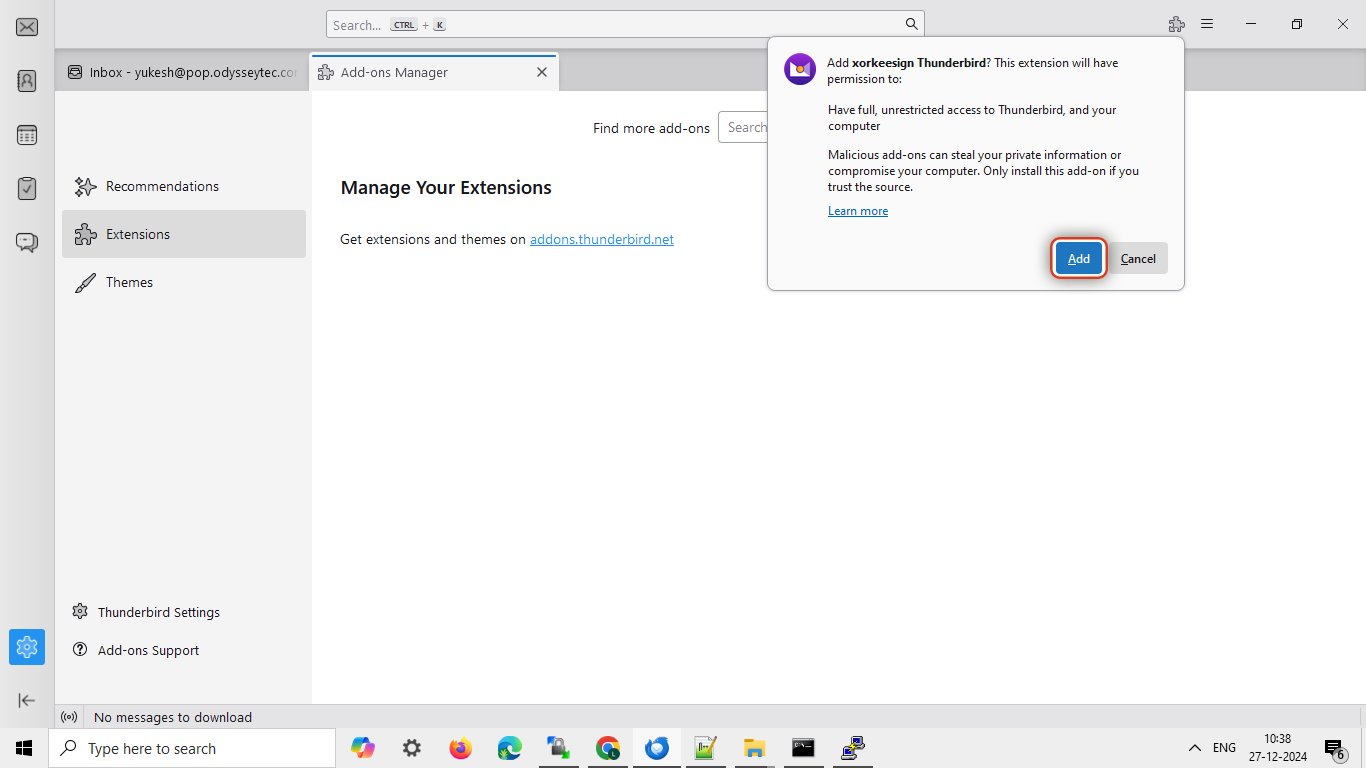This screenshot has height=768, width=1366.
Task: Open the Recommendations category
Action: tap(184, 186)
